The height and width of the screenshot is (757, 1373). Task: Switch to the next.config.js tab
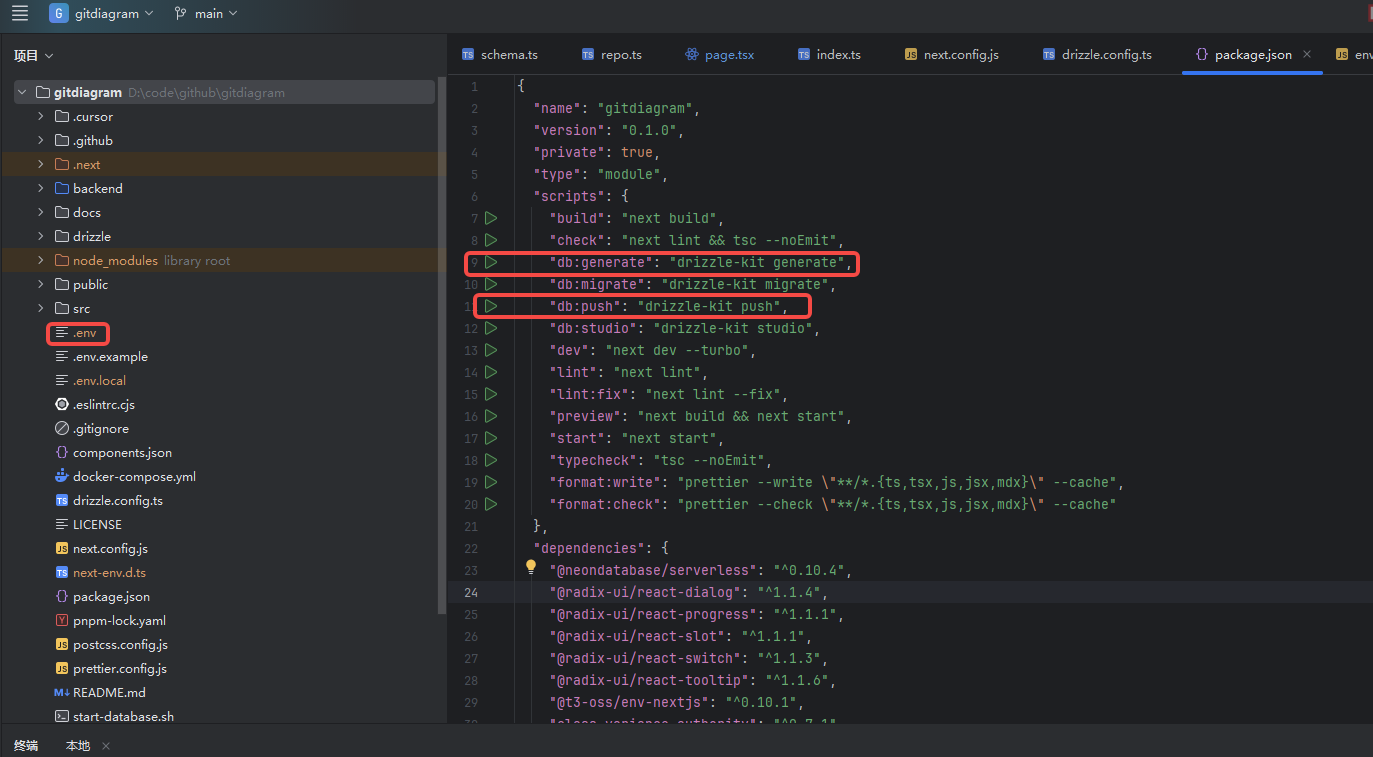click(951, 54)
